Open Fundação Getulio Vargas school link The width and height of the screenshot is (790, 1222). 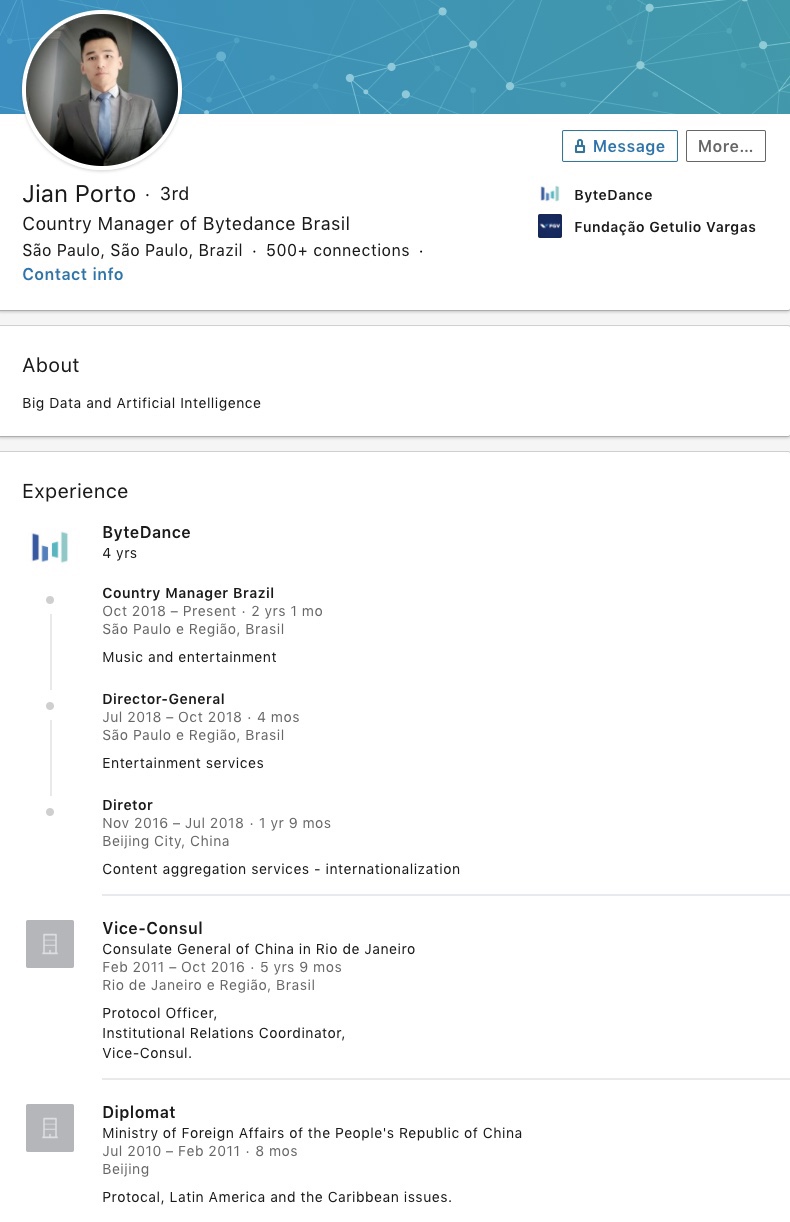[664, 227]
